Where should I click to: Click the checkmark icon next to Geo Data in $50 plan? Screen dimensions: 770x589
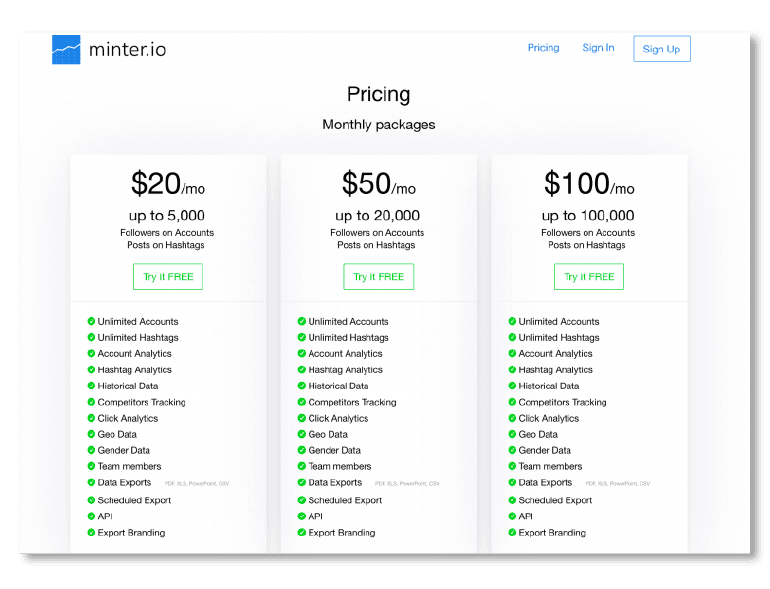[302, 434]
